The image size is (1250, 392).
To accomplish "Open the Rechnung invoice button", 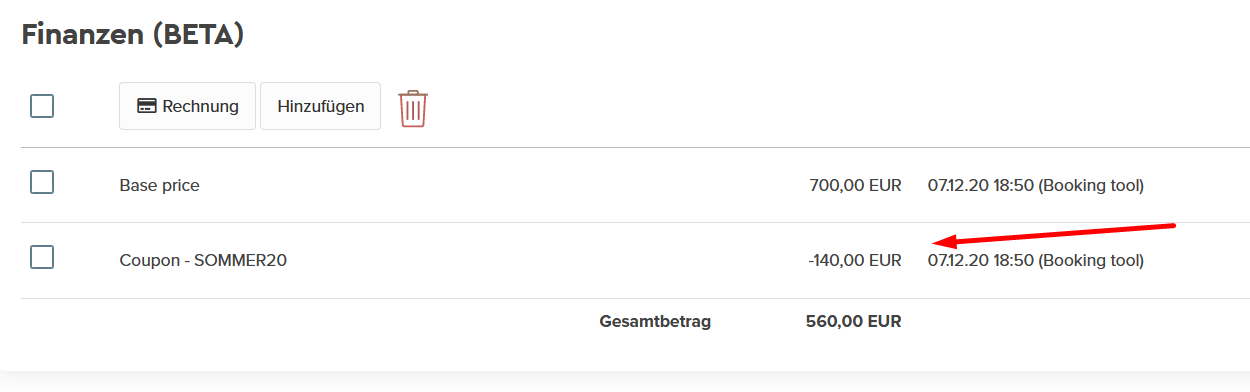I will [x=188, y=106].
